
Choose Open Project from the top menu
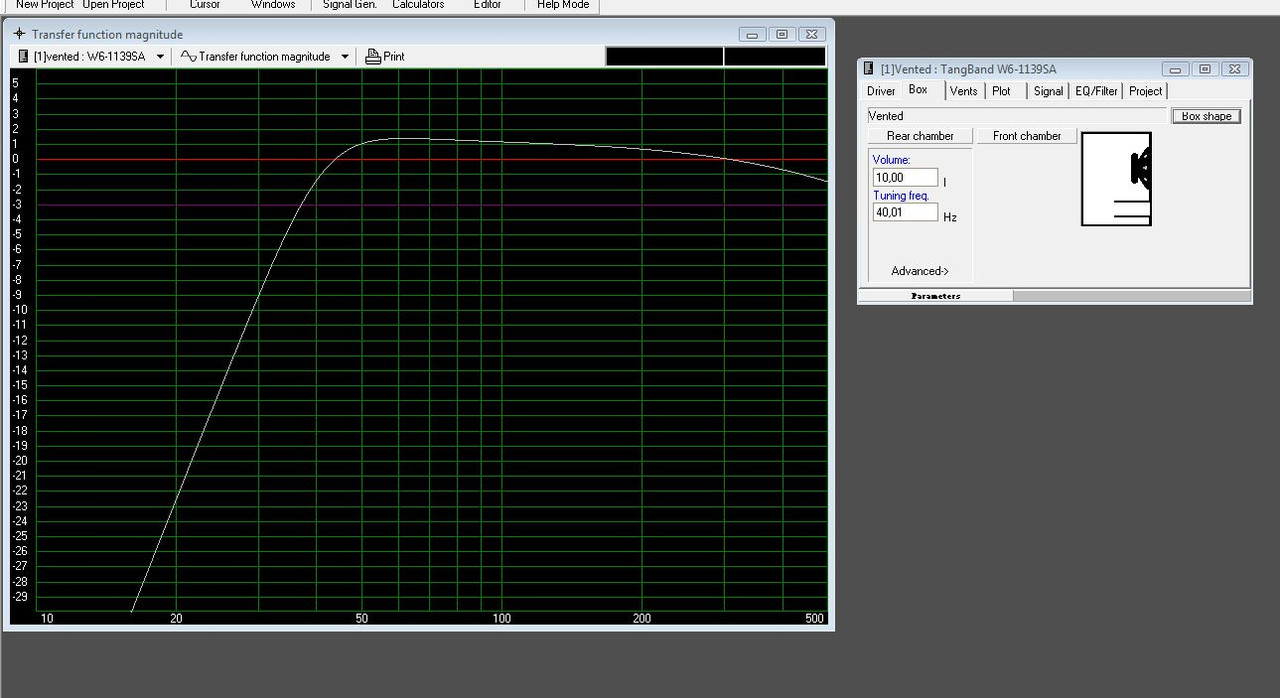point(114,5)
